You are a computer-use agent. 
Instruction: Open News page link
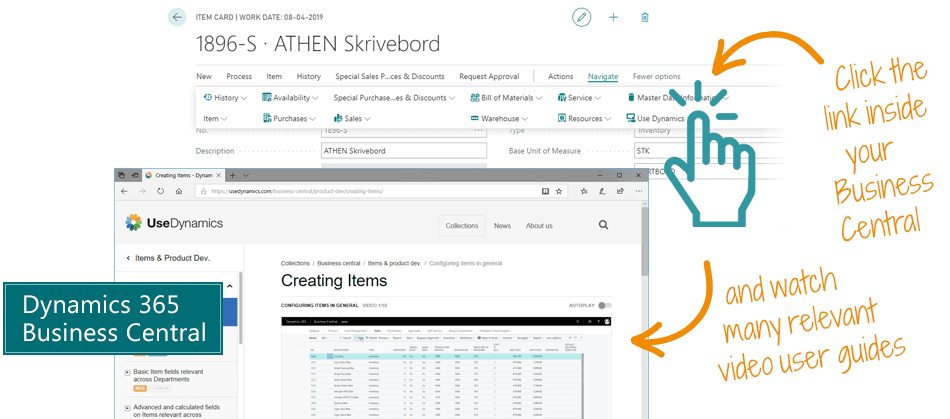pyautogui.click(x=502, y=225)
